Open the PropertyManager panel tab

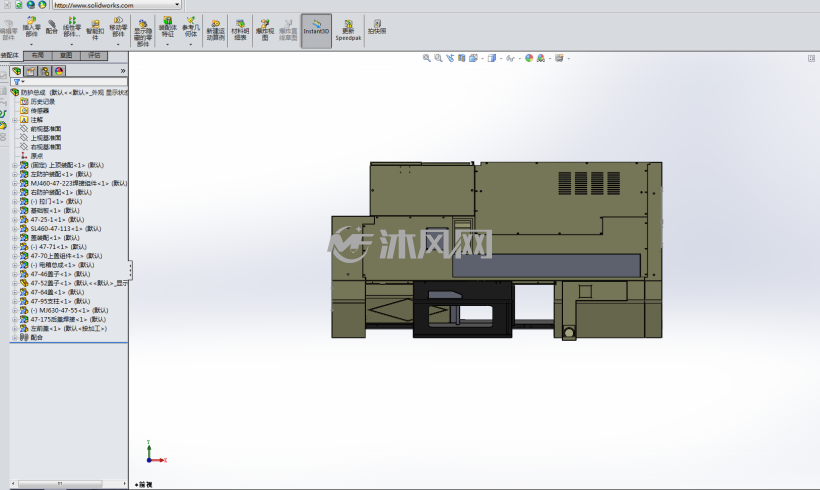click(x=31, y=71)
